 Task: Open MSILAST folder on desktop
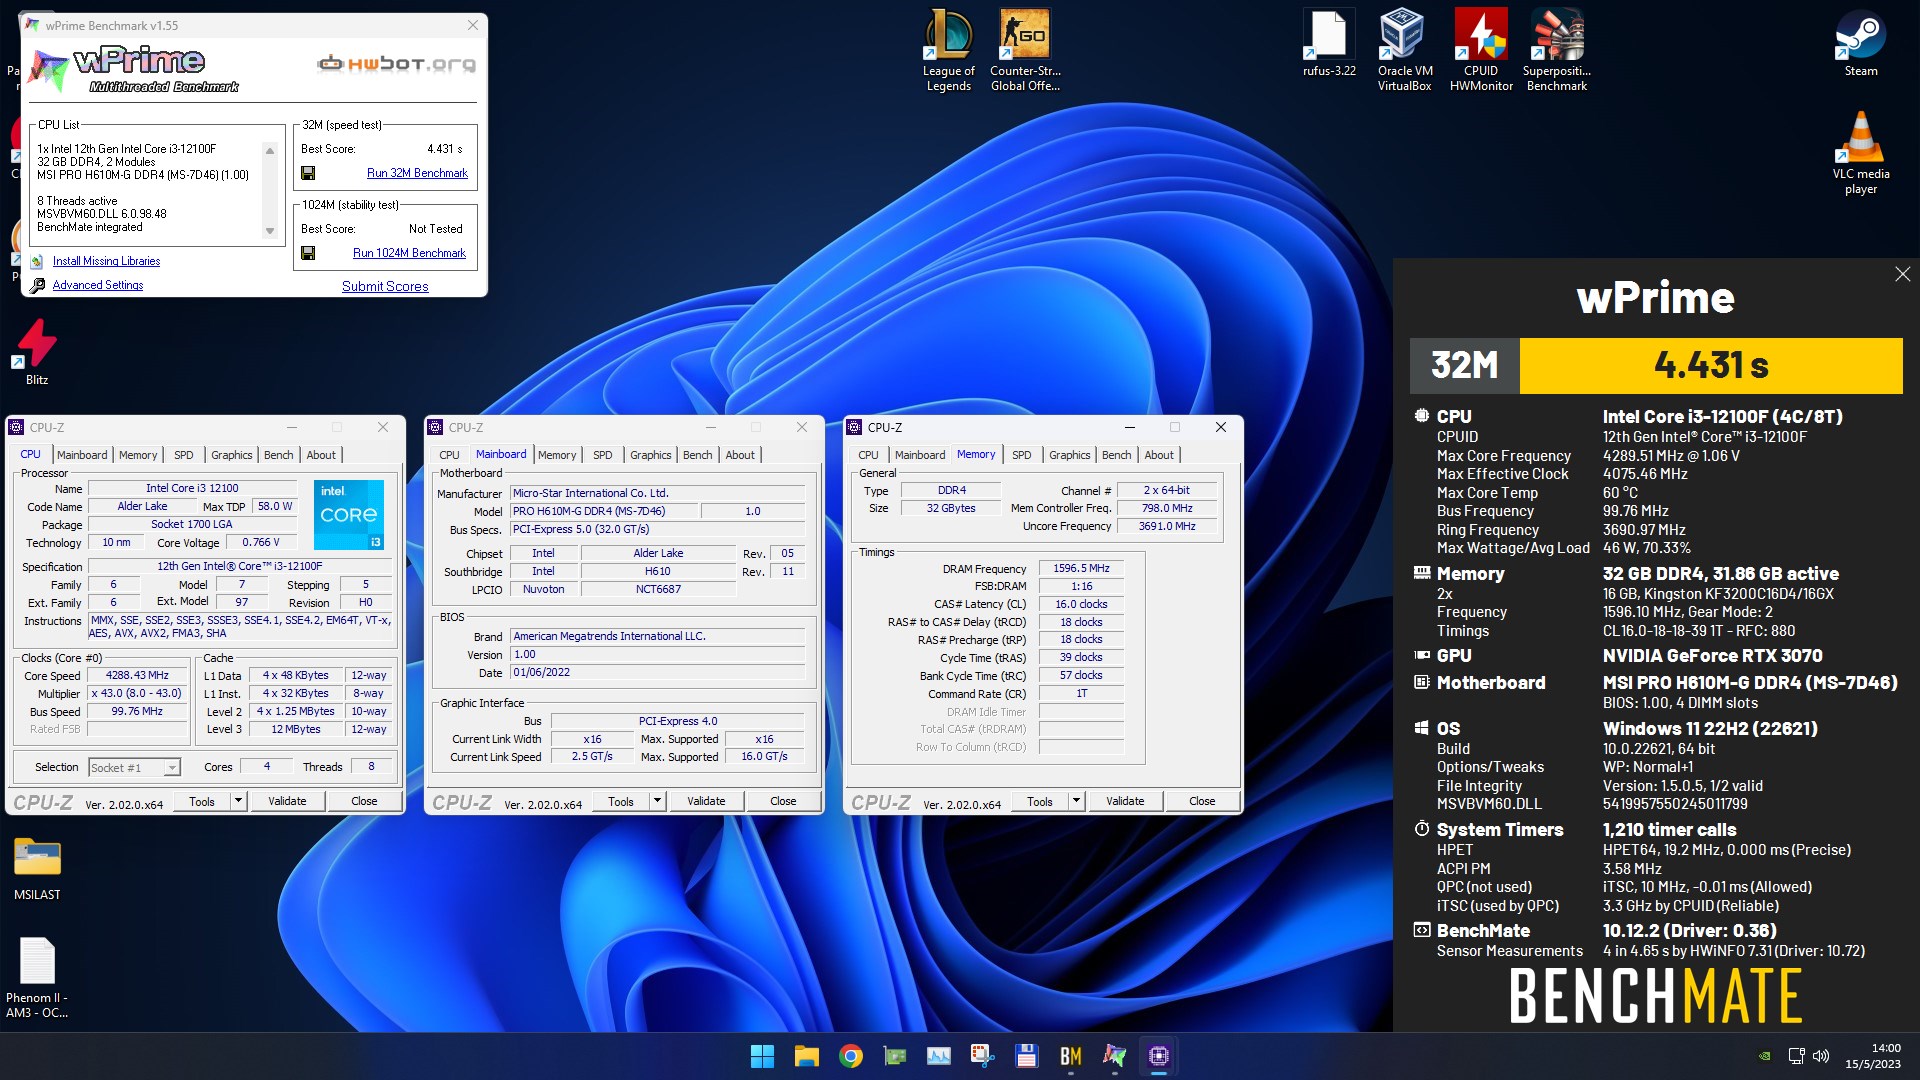(37, 868)
